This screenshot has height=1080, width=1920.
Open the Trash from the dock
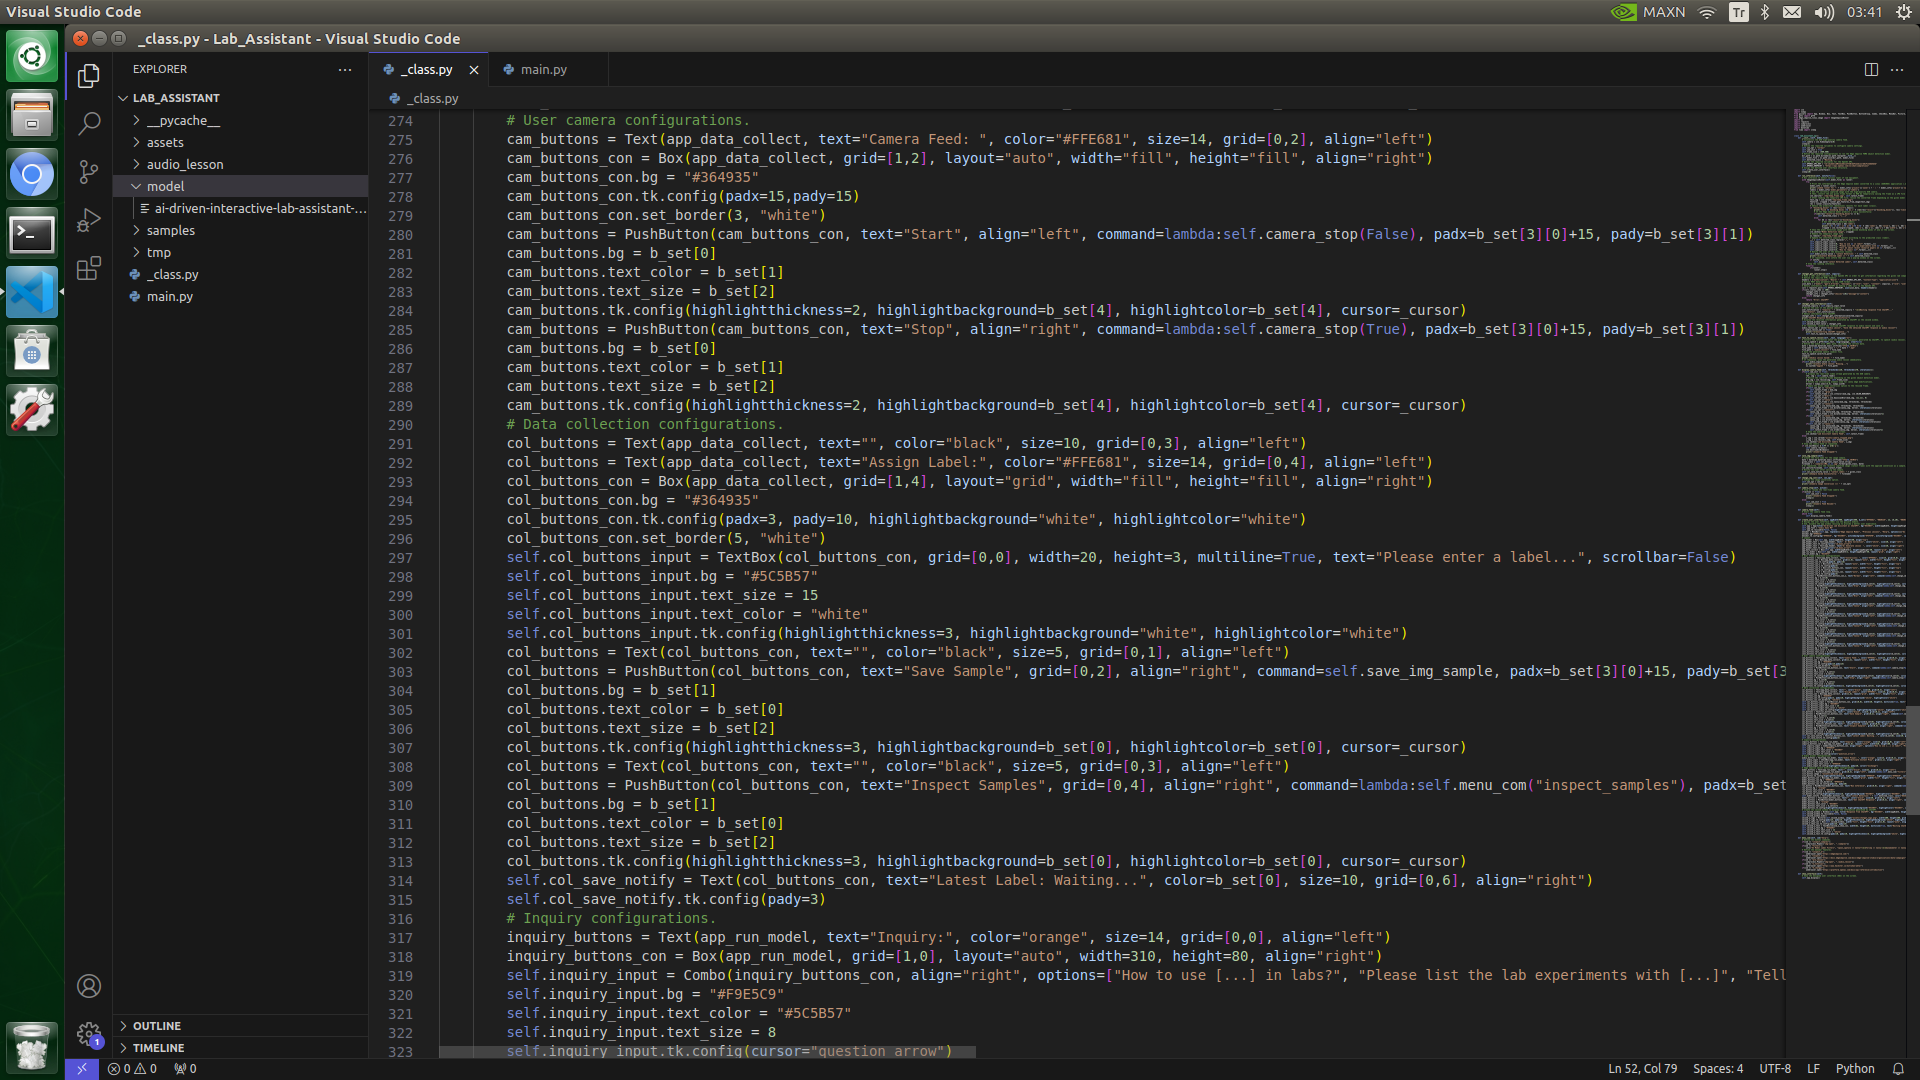pos(32,1047)
